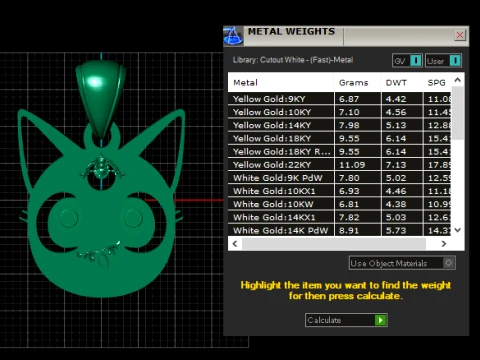Sort by the Metal column header
The image size is (480, 360).
[281, 83]
